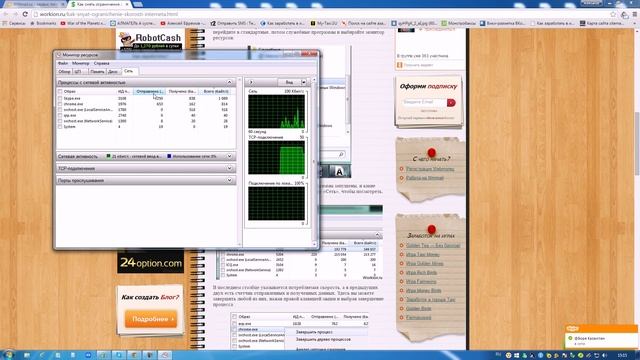Reload the page with the refresh icon
This screenshot has width=640, height=360.
25,14
